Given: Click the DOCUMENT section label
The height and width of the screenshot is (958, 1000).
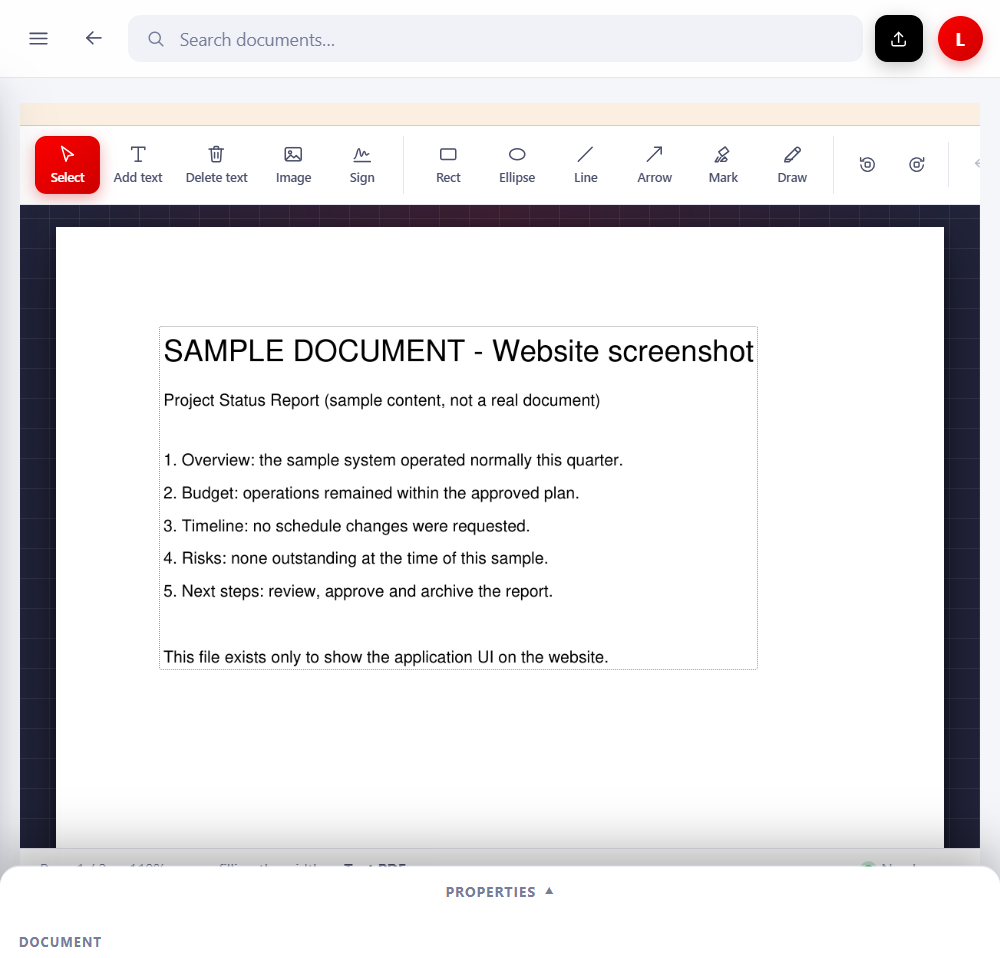Looking at the screenshot, I should coord(60,942).
